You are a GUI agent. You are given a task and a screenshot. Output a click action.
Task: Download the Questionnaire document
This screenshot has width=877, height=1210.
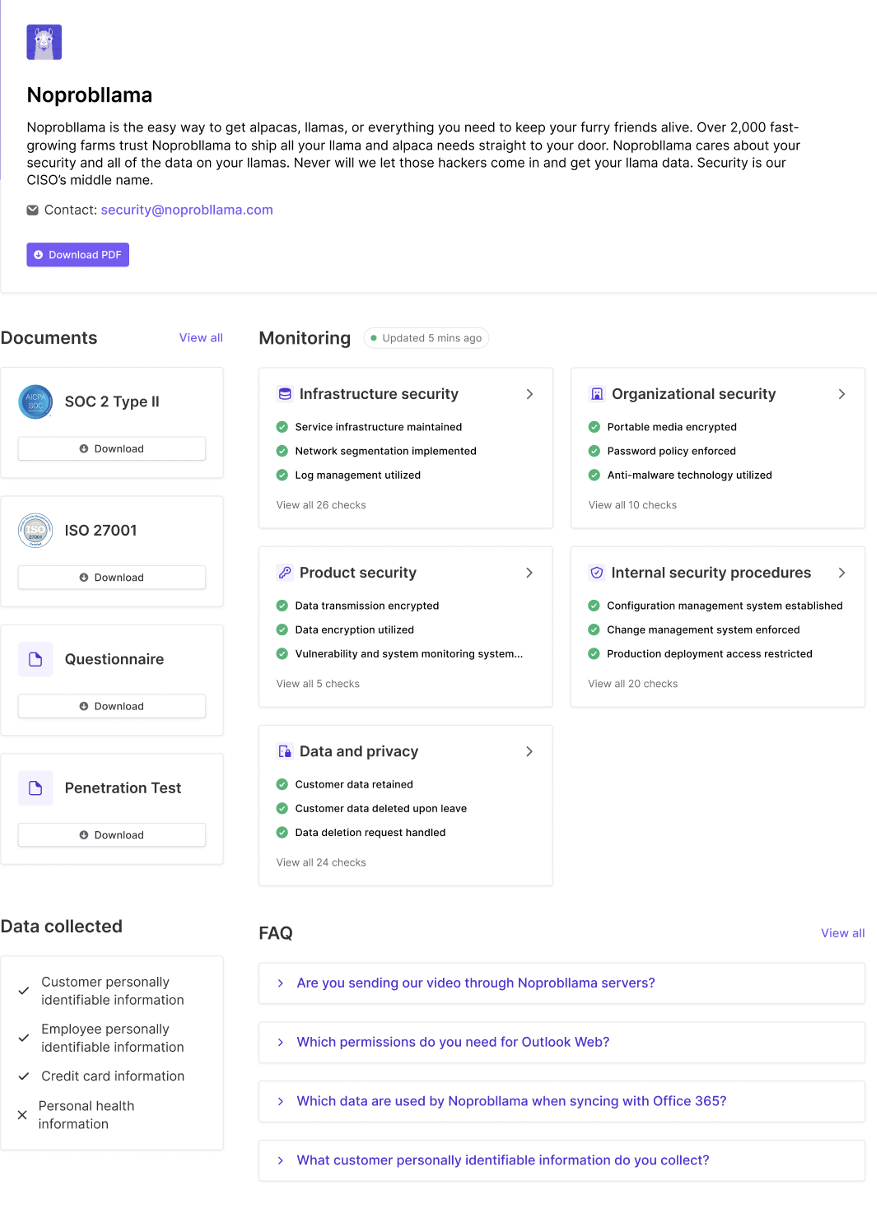[112, 707]
